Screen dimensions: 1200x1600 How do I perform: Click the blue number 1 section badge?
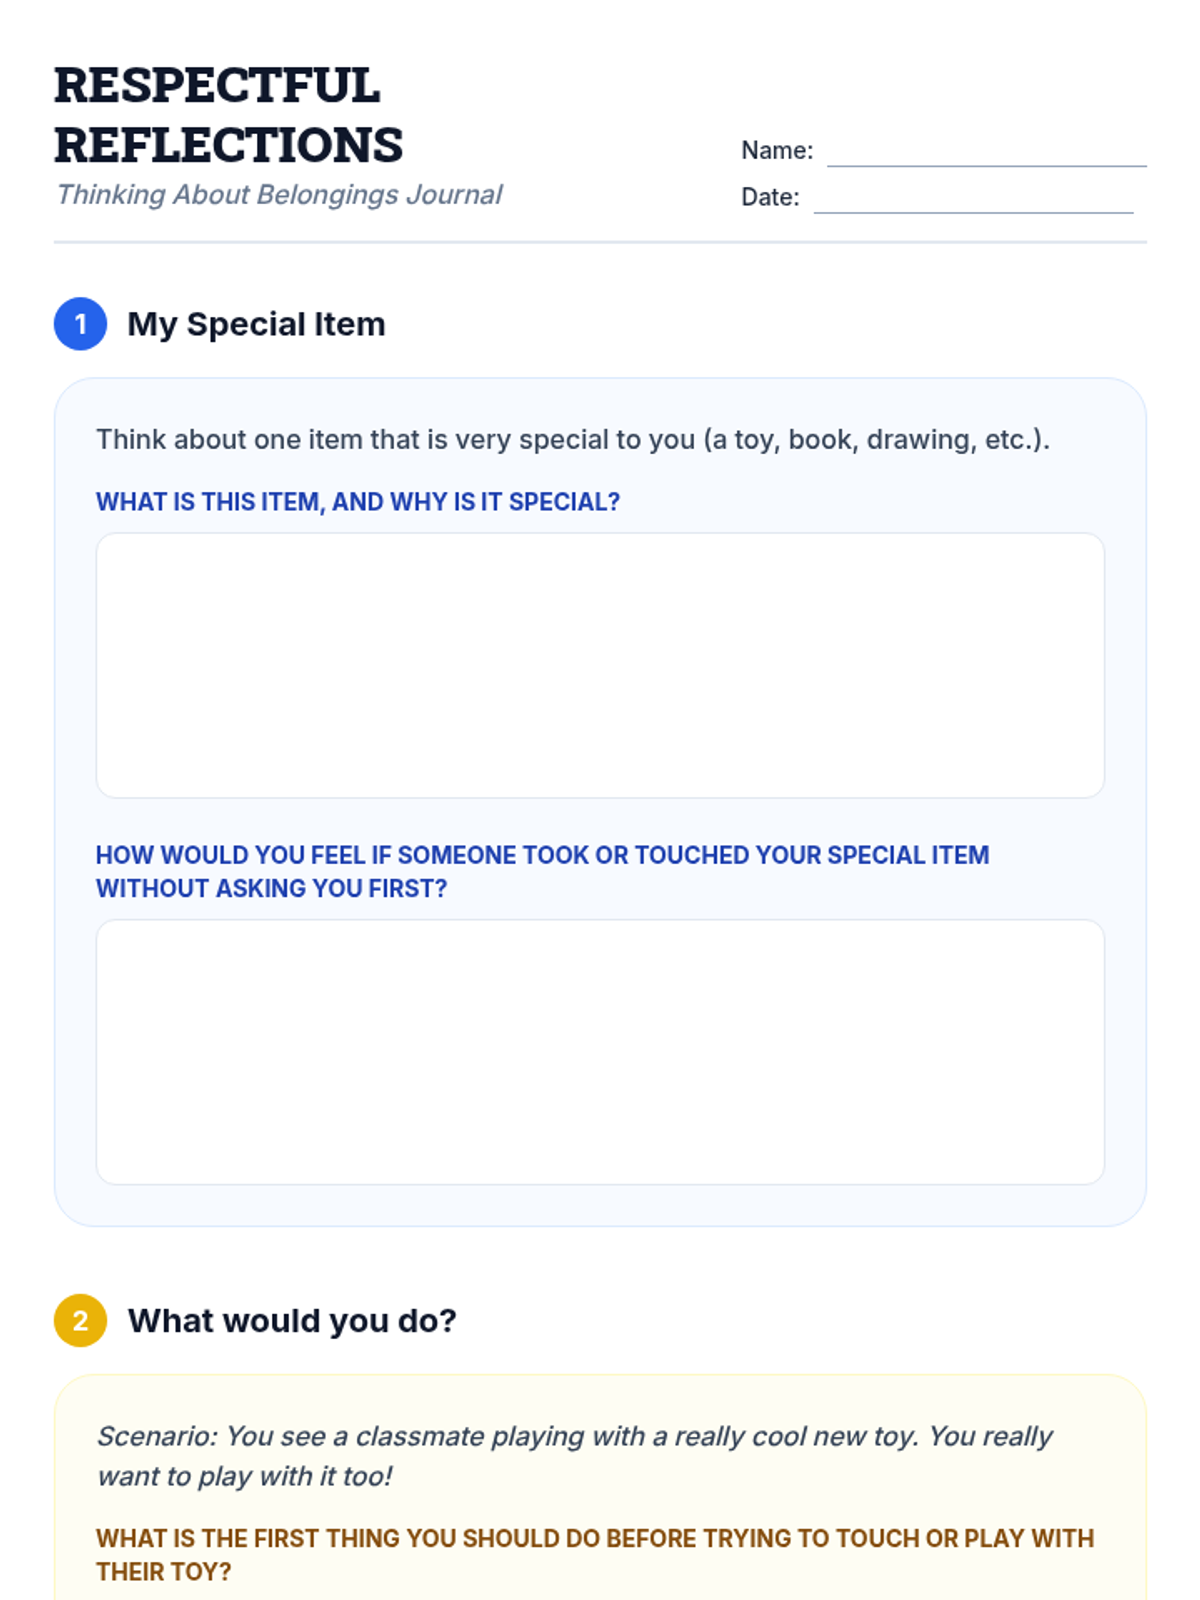[x=80, y=324]
